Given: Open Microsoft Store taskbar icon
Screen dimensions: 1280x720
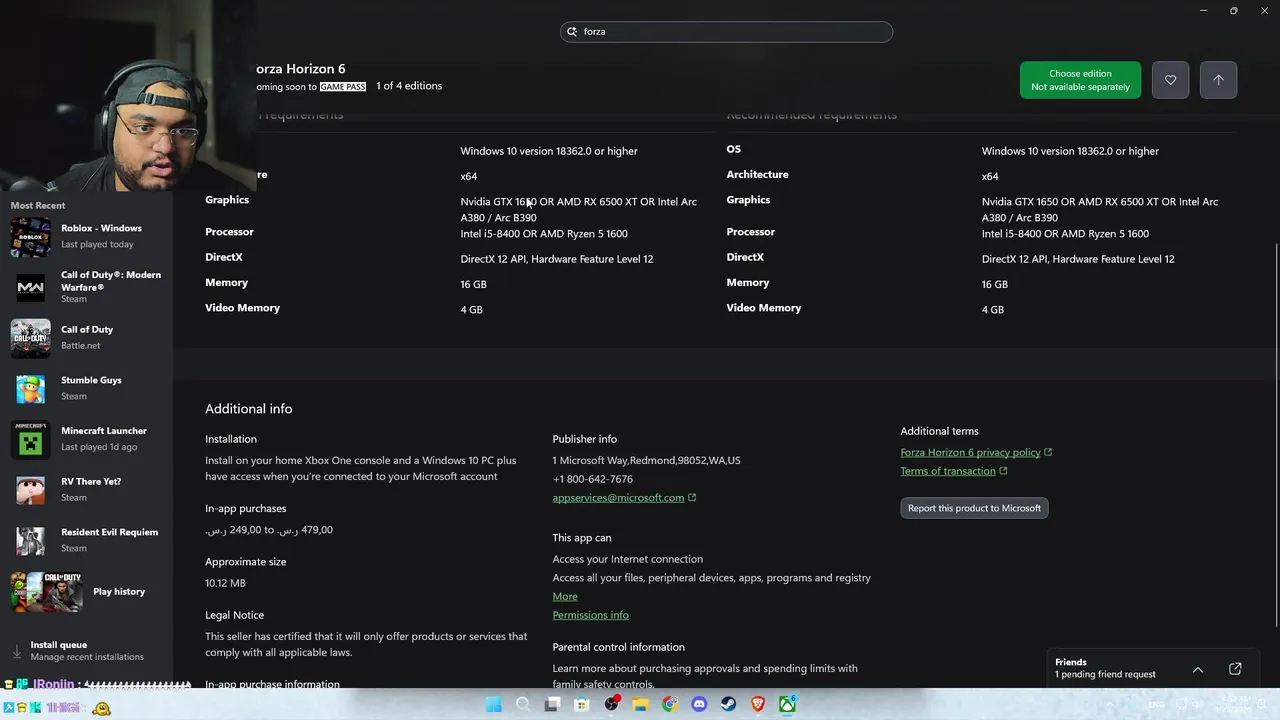Looking at the screenshot, I should pyautogui.click(x=581, y=705).
